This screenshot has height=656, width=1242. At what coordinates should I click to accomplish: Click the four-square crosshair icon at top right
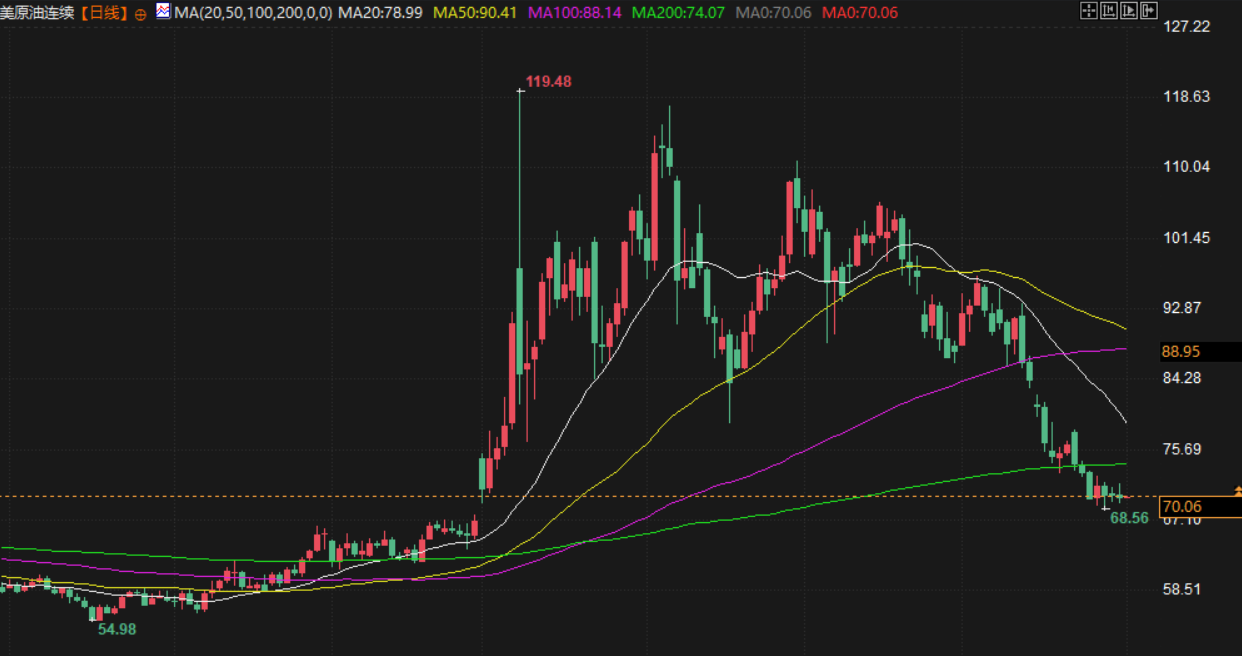point(1089,11)
